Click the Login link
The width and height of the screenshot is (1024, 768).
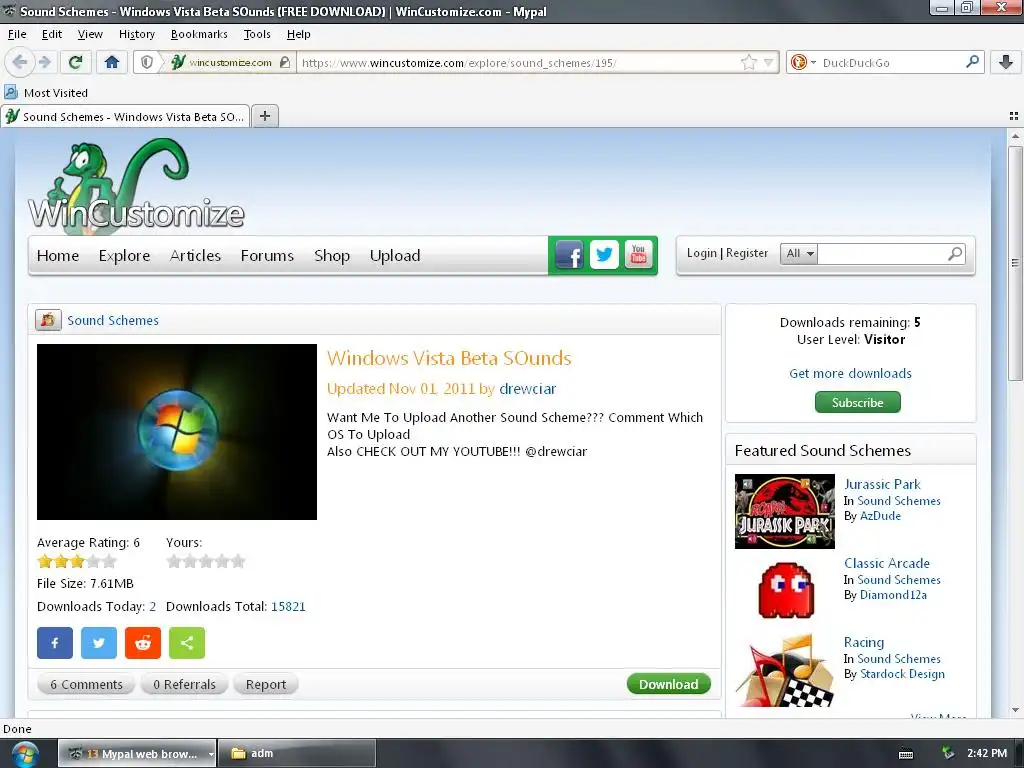coord(701,253)
